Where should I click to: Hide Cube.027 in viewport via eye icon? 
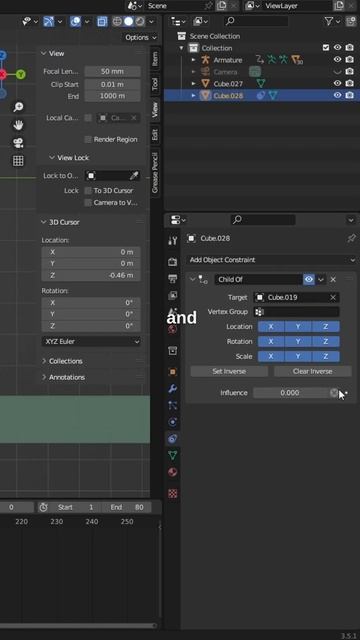(338, 83)
